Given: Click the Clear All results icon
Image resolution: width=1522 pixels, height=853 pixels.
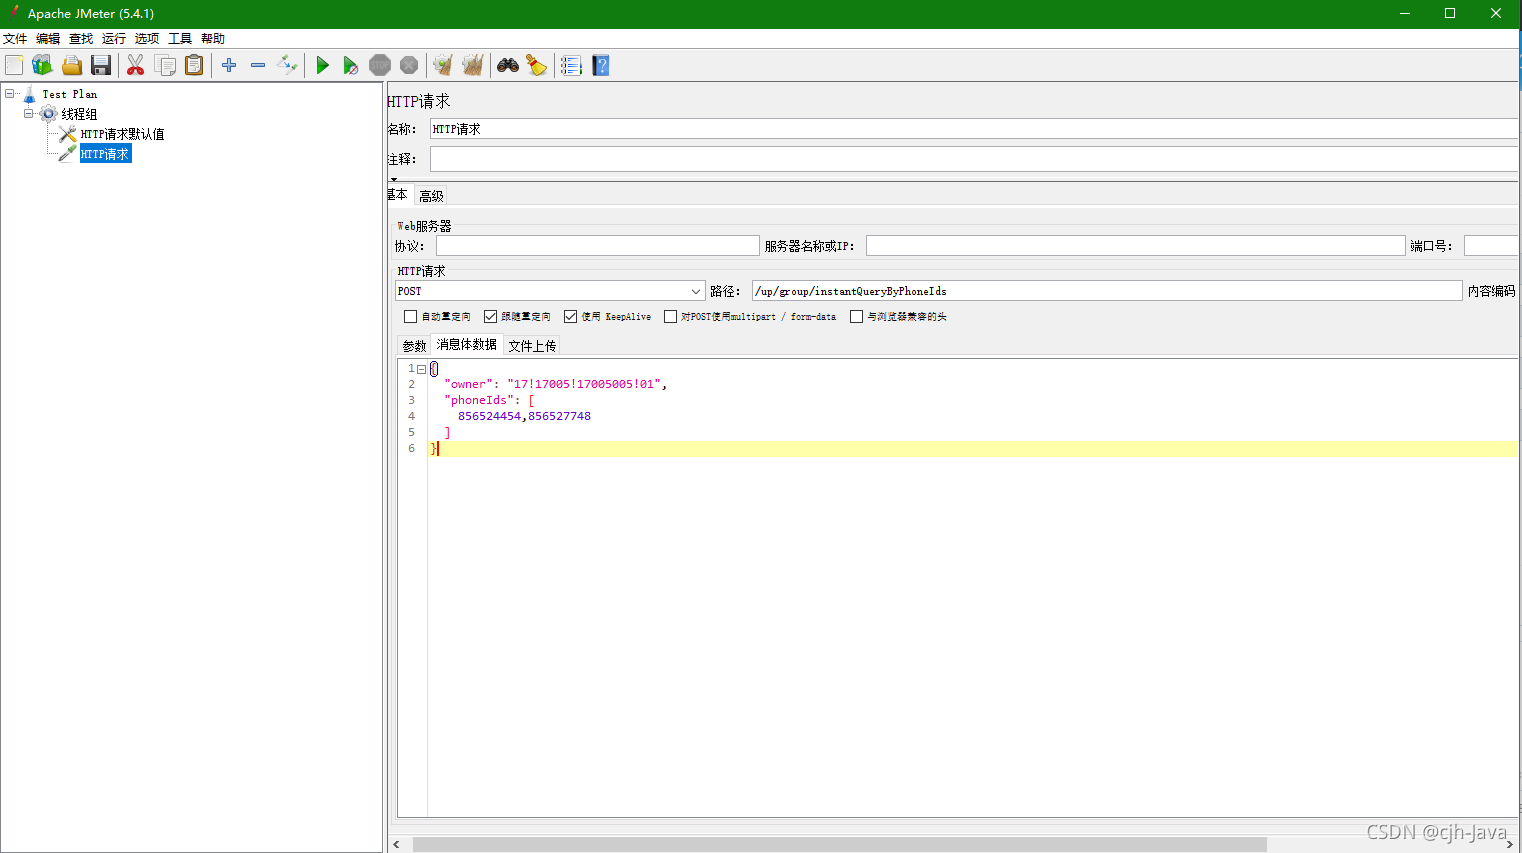Looking at the screenshot, I should tap(472, 65).
